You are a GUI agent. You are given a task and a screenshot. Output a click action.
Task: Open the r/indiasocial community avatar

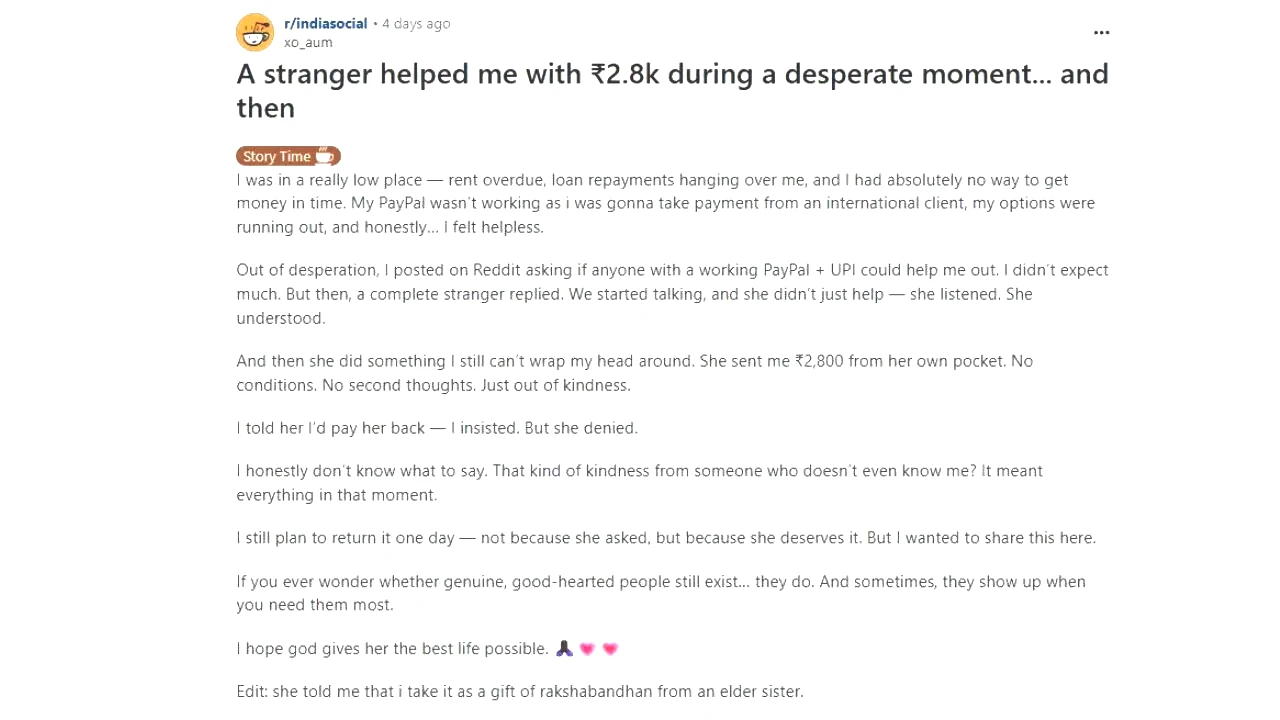click(x=255, y=32)
